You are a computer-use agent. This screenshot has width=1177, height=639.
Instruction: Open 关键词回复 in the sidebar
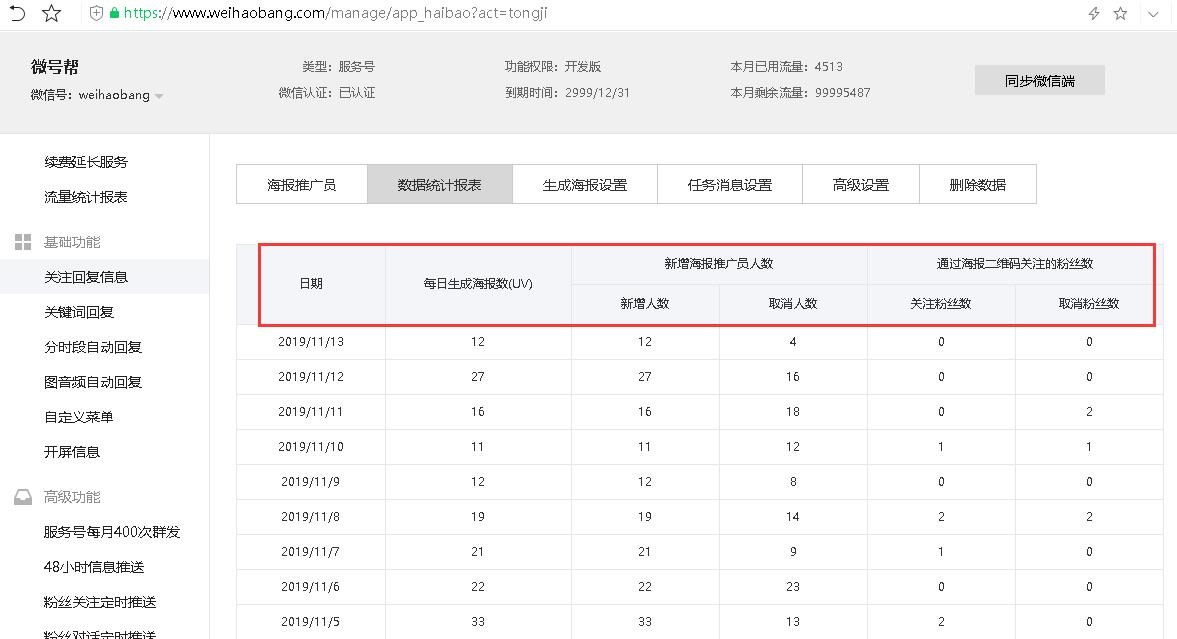[79, 312]
